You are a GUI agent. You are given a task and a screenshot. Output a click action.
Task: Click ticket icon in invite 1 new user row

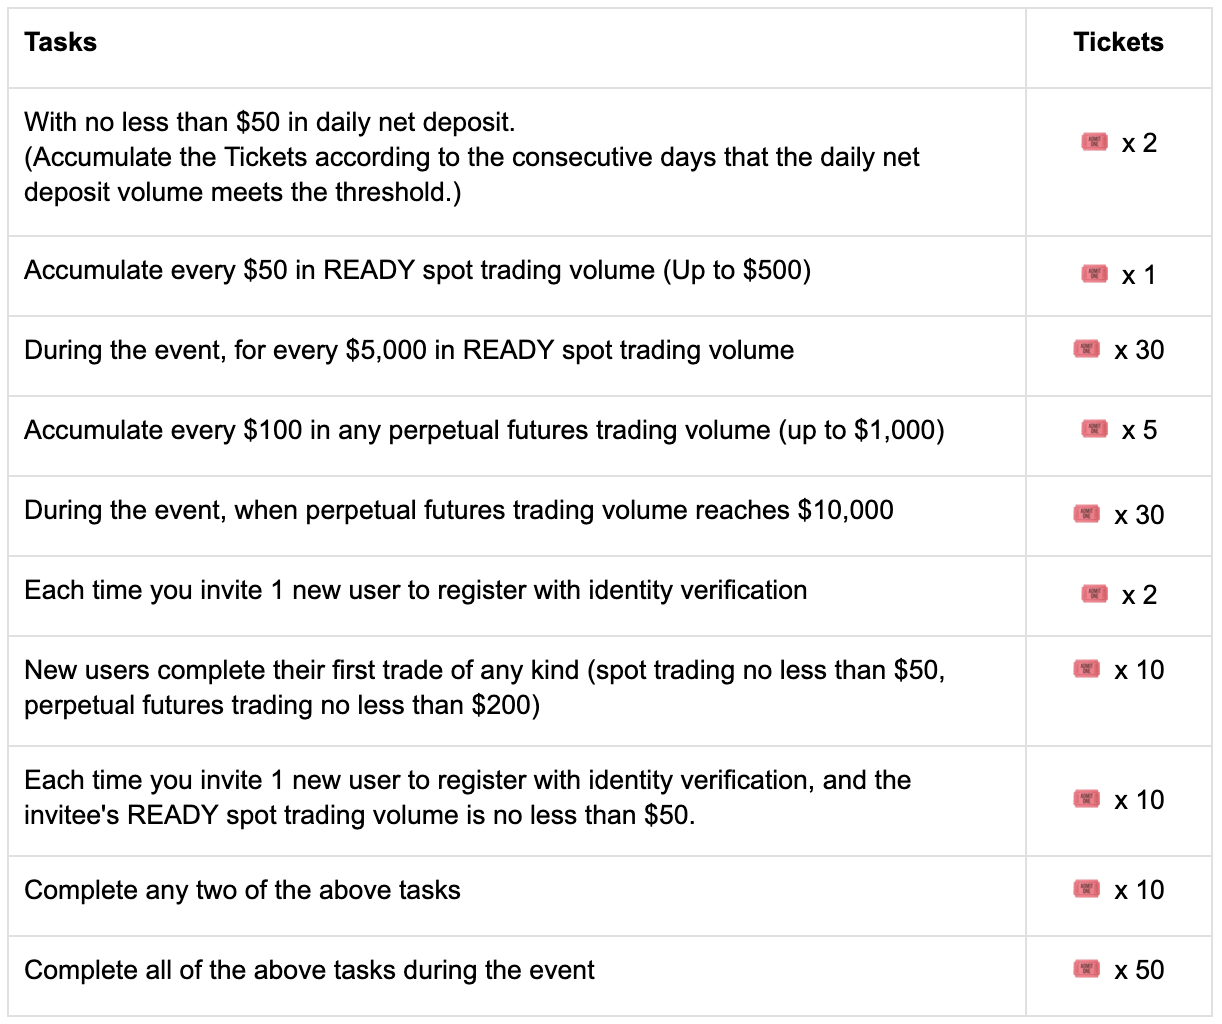coord(1094,594)
